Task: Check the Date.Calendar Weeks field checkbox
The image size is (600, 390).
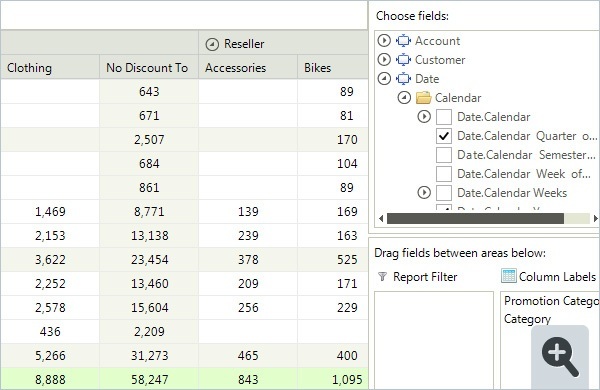Action: click(x=444, y=193)
